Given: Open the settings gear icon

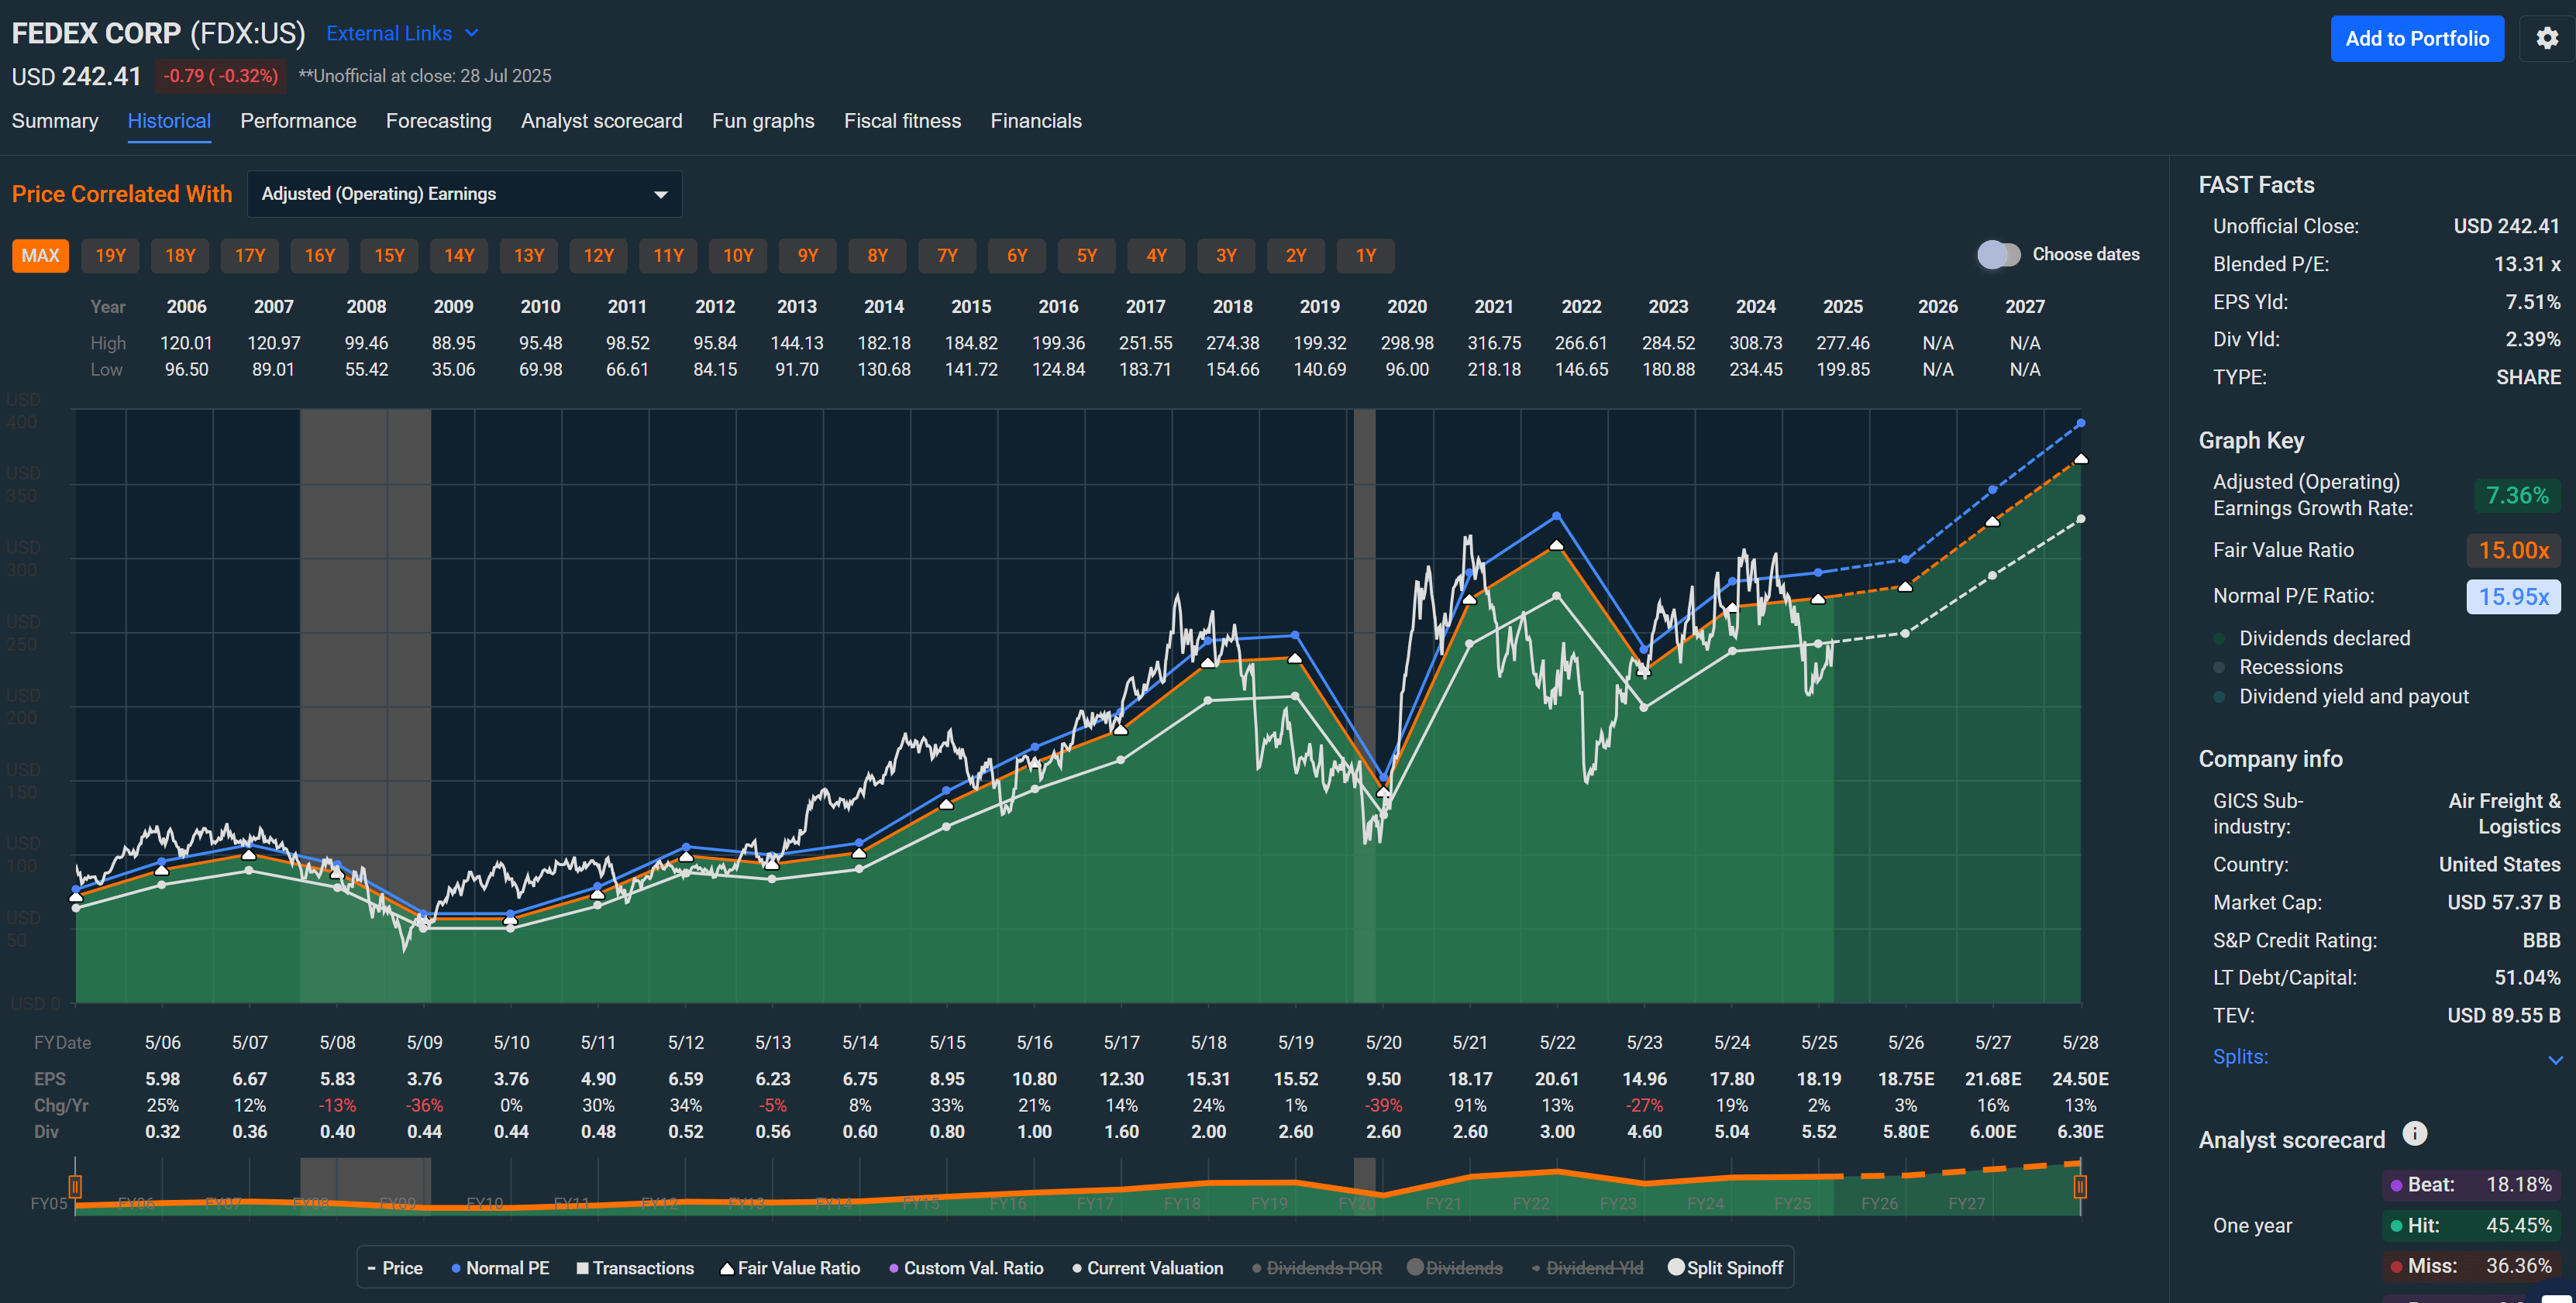Looking at the screenshot, I should click(2548, 38).
